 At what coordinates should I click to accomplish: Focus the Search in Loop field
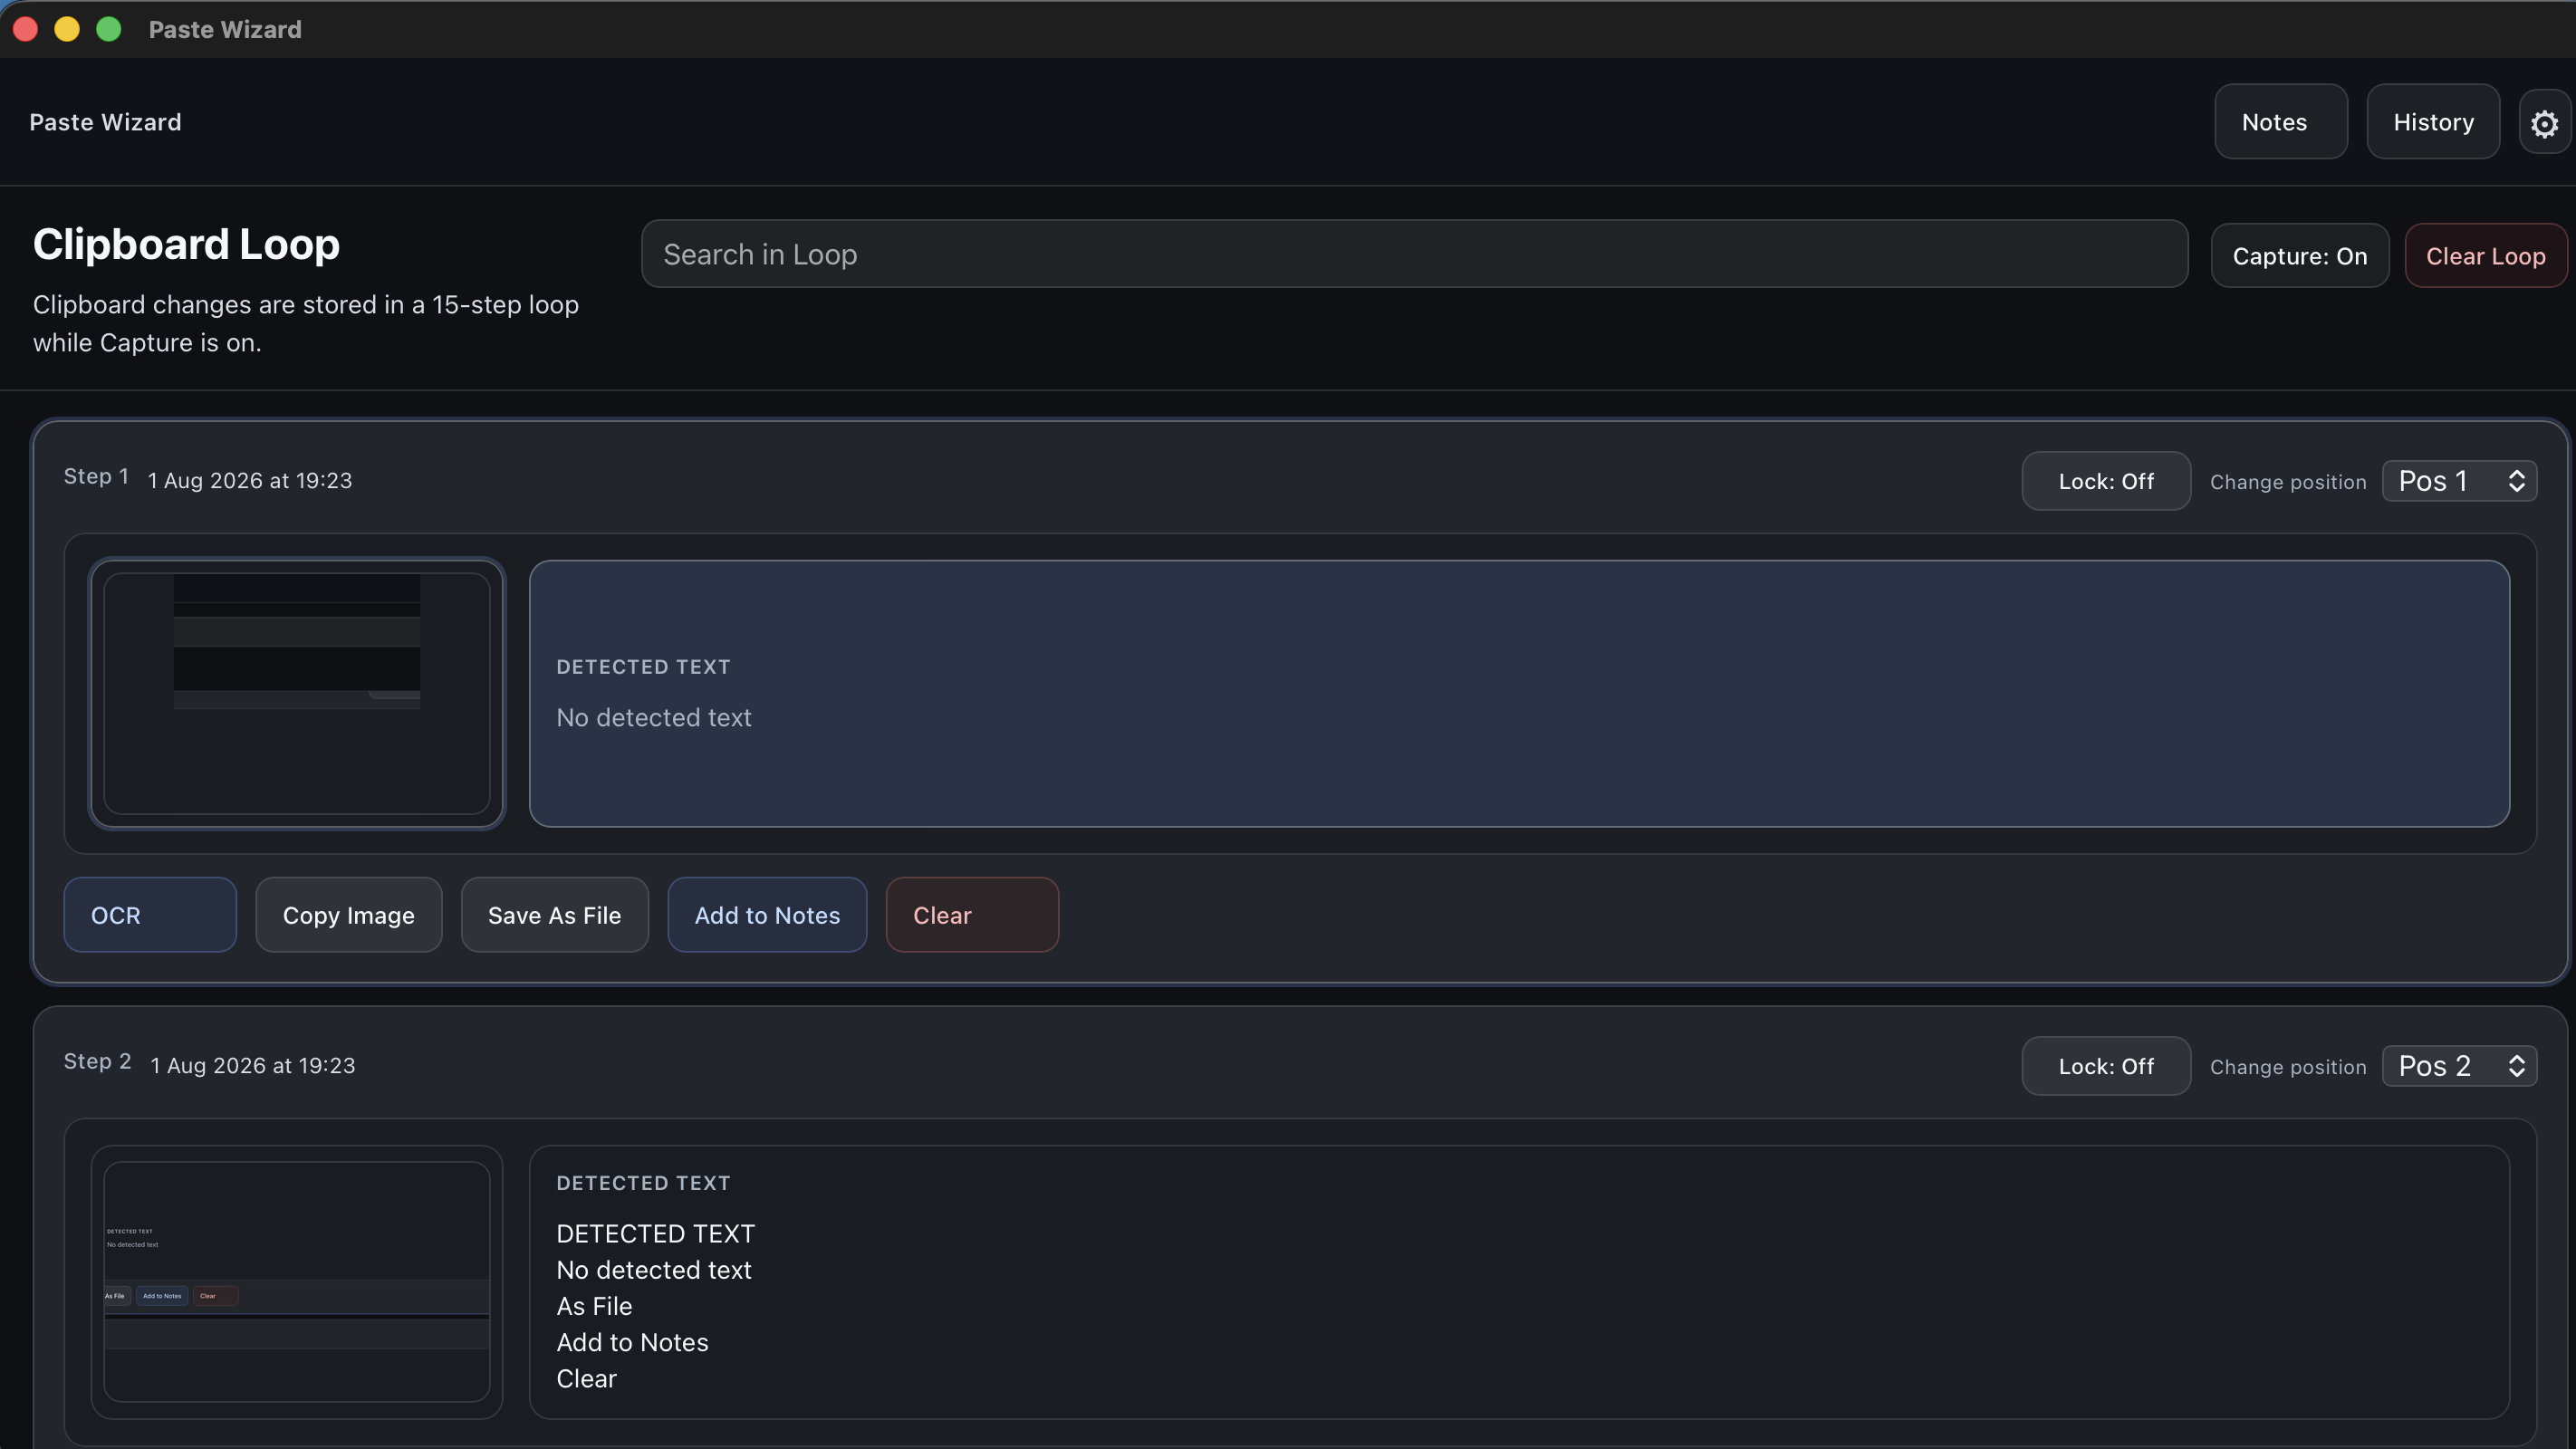coord(1414,254)
